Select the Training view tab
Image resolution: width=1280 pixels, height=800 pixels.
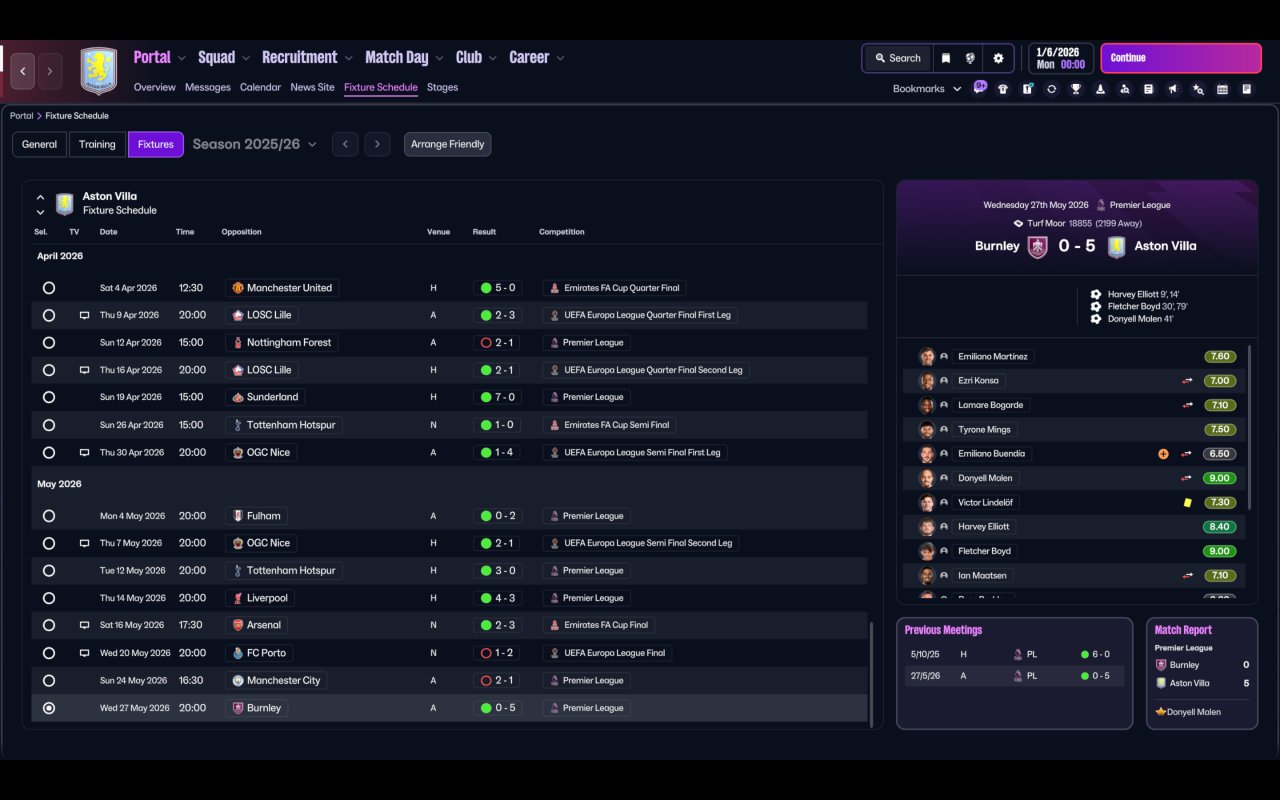97,144
